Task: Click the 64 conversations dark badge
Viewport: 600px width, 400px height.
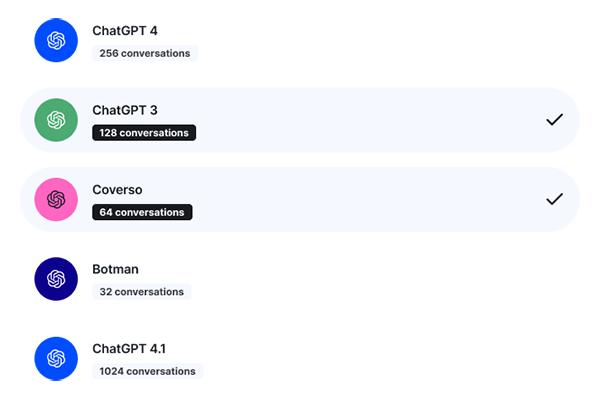Action: (x=142, y=212)
